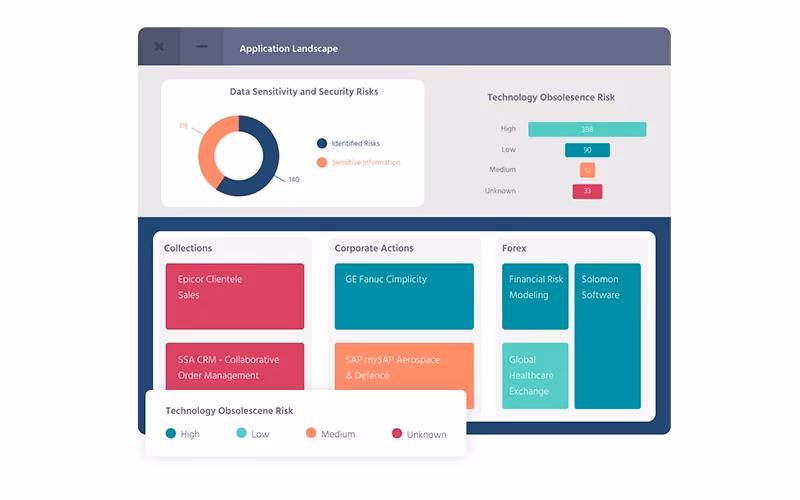Click the Forex column heading
Screen dimensions: 800x500
[514, 248]
